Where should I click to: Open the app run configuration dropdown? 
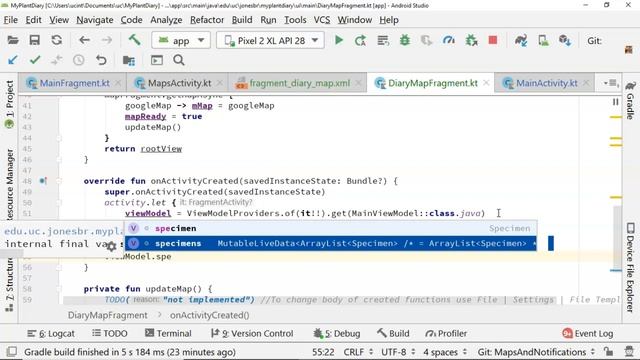(181, 40)
